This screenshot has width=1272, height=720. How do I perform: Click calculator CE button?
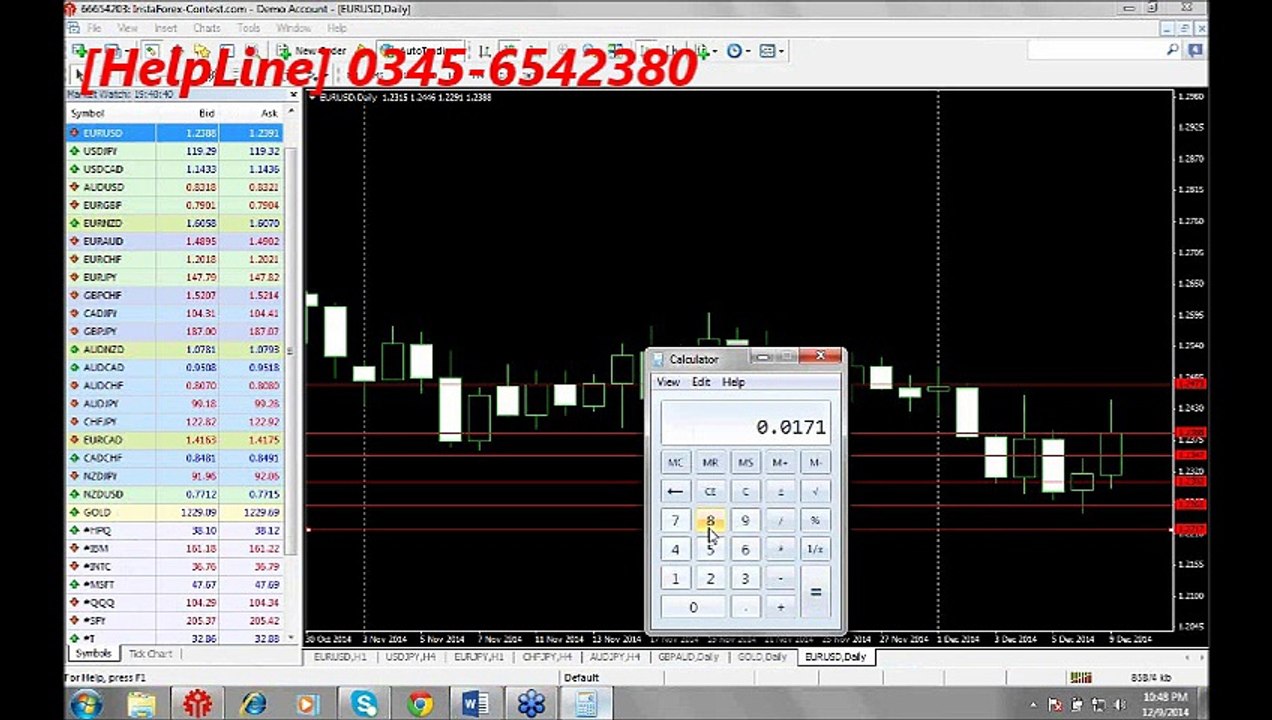point(710,492)
